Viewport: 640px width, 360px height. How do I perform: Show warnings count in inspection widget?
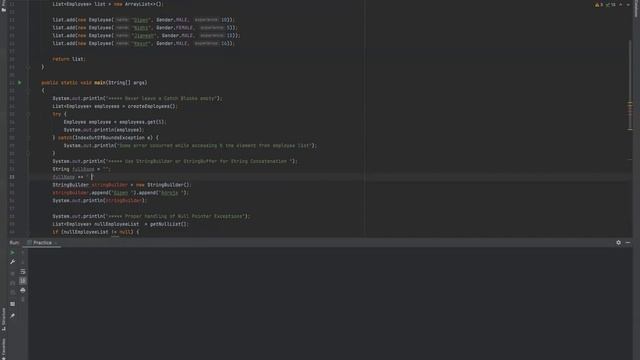click(599, 5)
